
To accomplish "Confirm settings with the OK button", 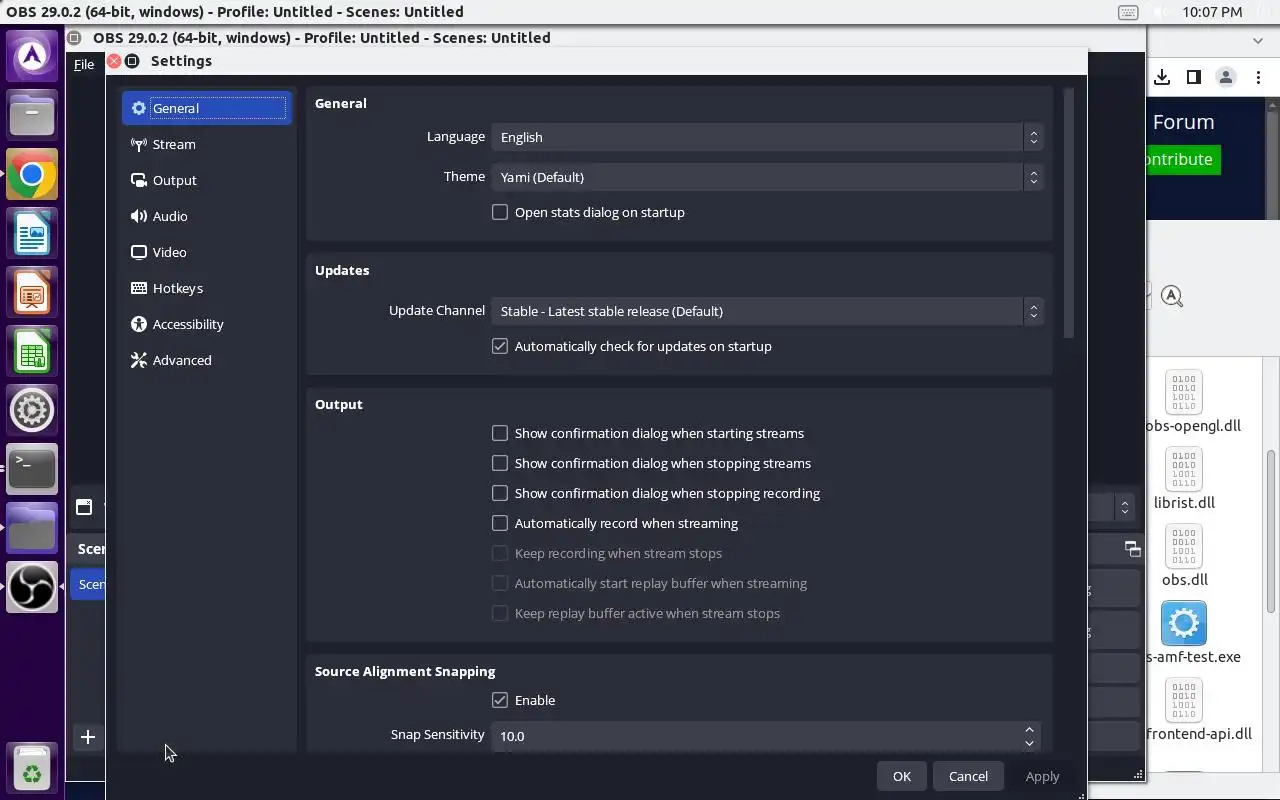I will (902, 776).
